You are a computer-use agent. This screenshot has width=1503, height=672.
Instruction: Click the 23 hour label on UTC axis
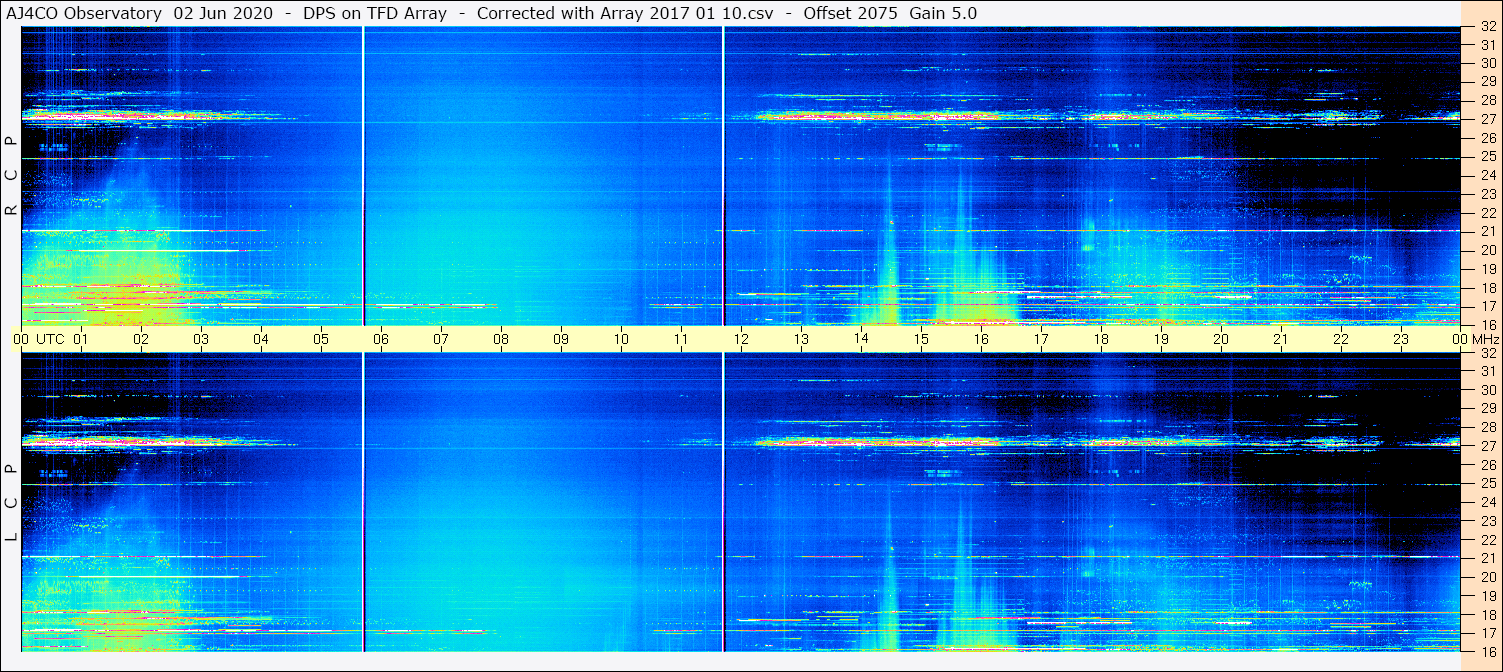pos(1401,339)
